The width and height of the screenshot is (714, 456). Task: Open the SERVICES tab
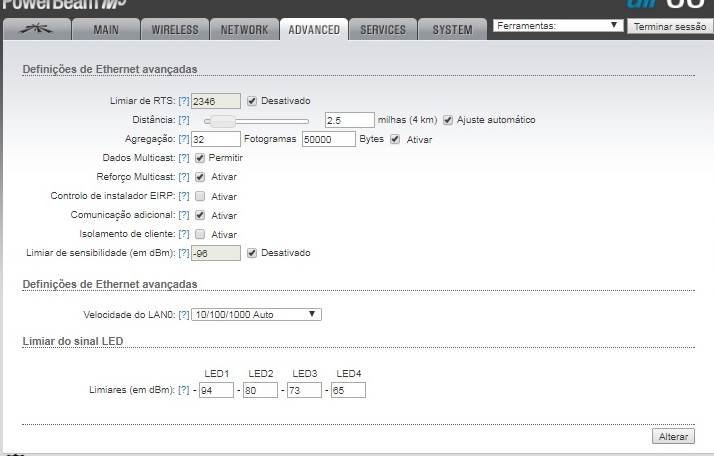(383, 30)
